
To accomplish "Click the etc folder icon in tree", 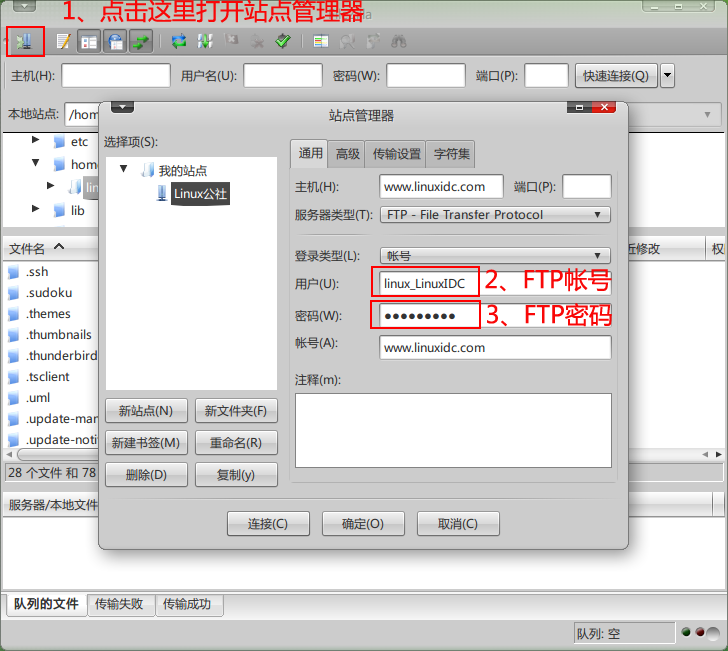I will pyautogui.click(x=59, y=142).
